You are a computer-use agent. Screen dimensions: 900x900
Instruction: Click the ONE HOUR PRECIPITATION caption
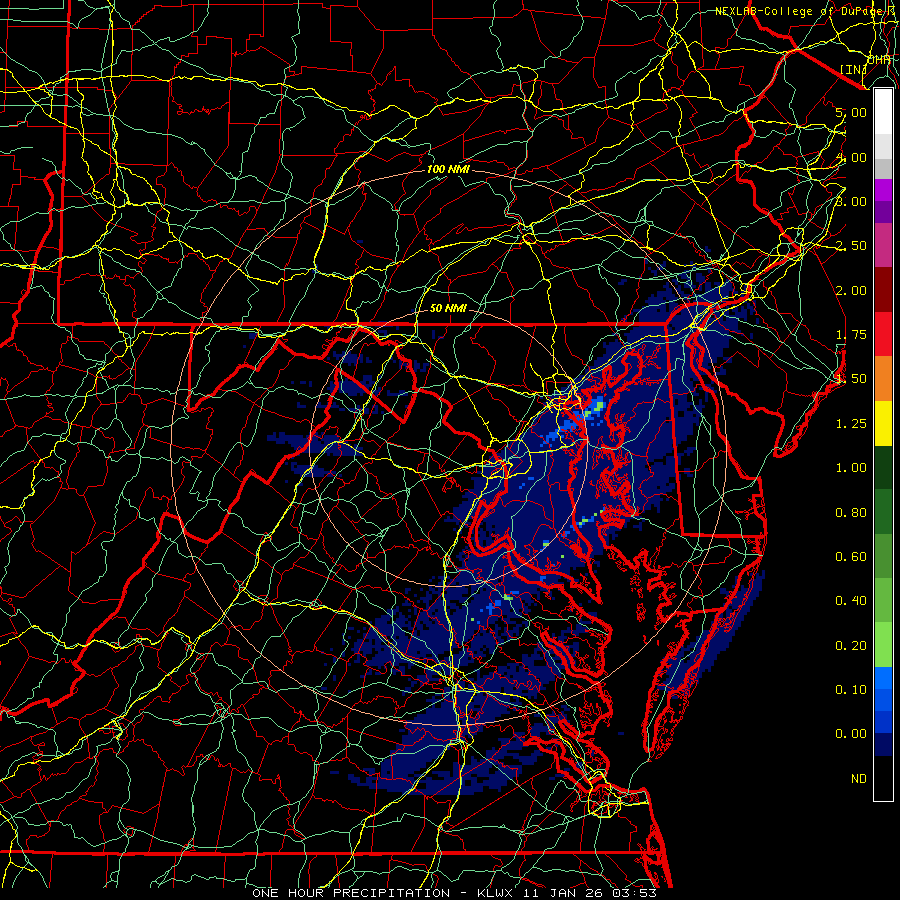click(351, 893)
